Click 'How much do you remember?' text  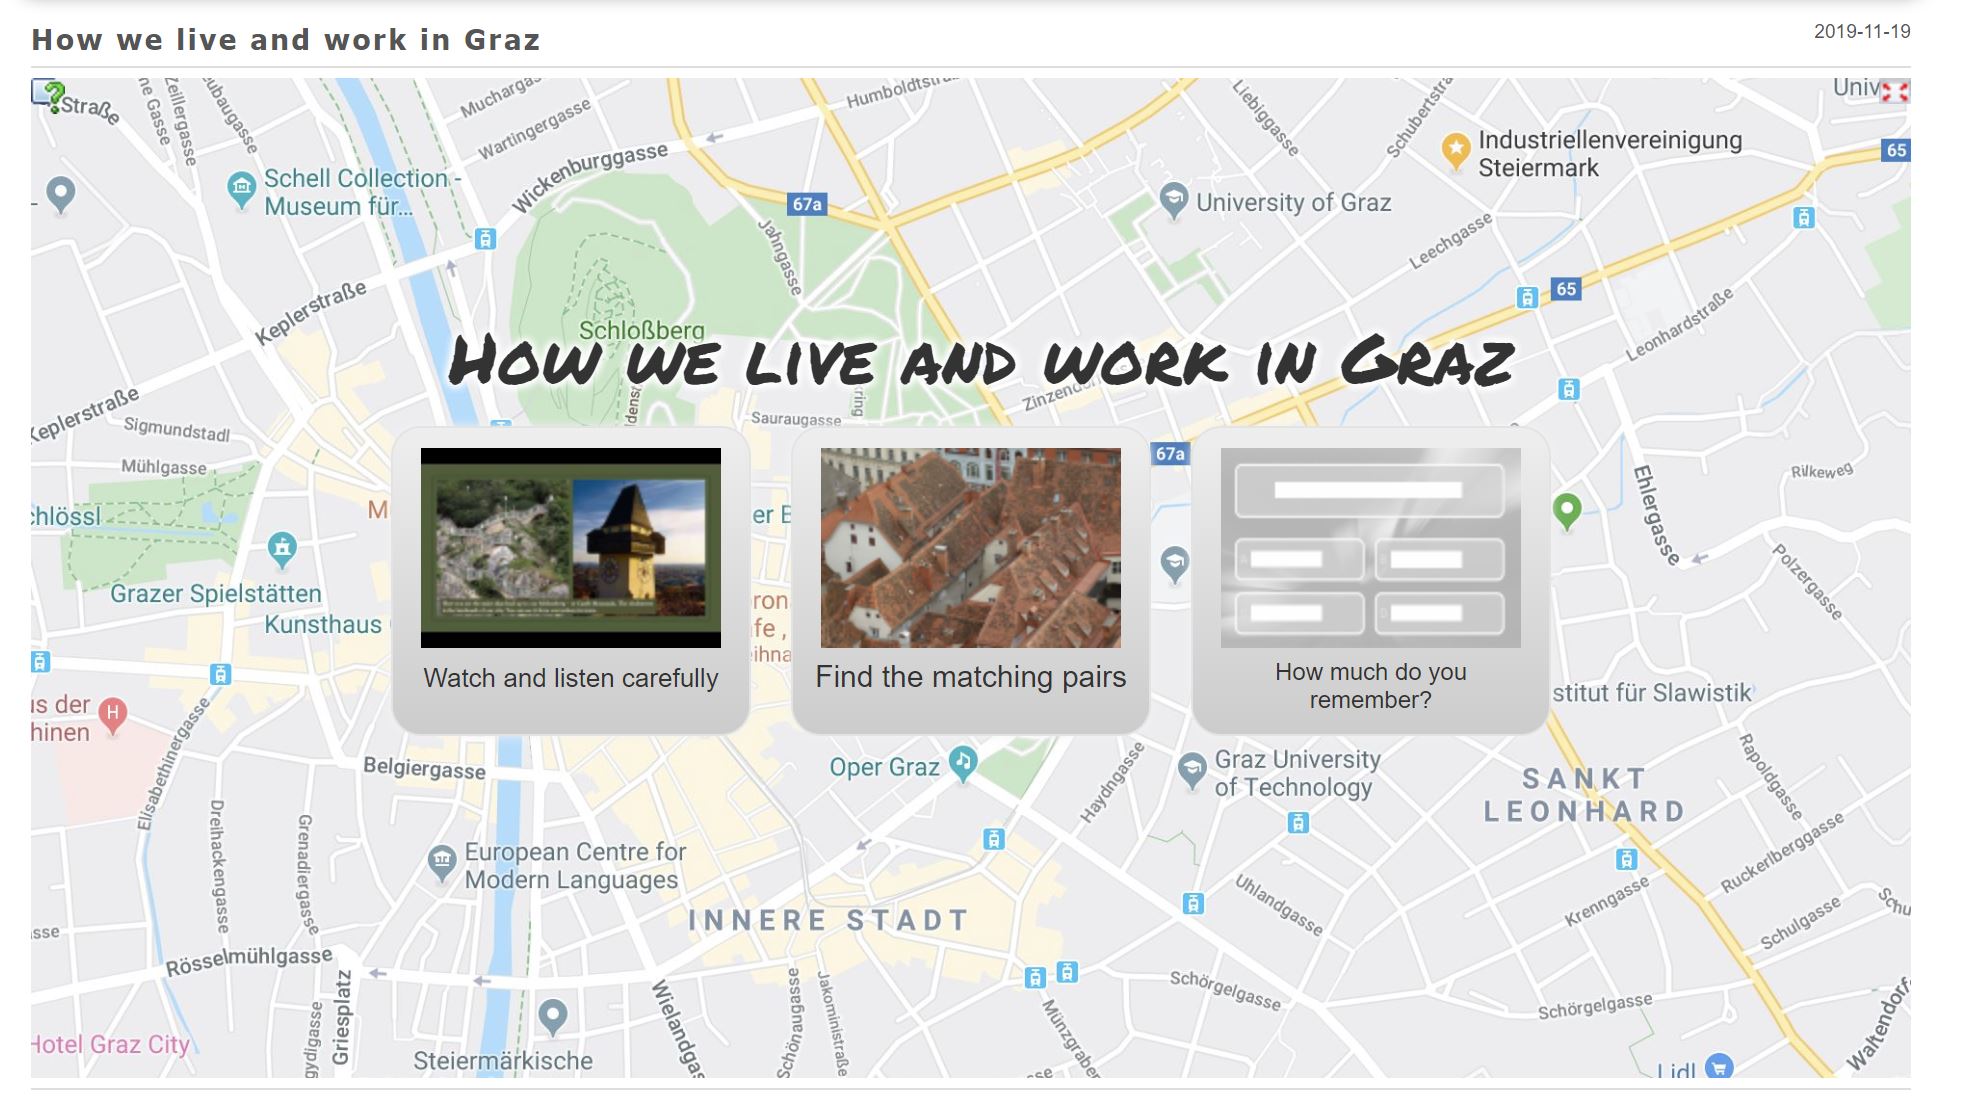click(x=1370, y=685)
